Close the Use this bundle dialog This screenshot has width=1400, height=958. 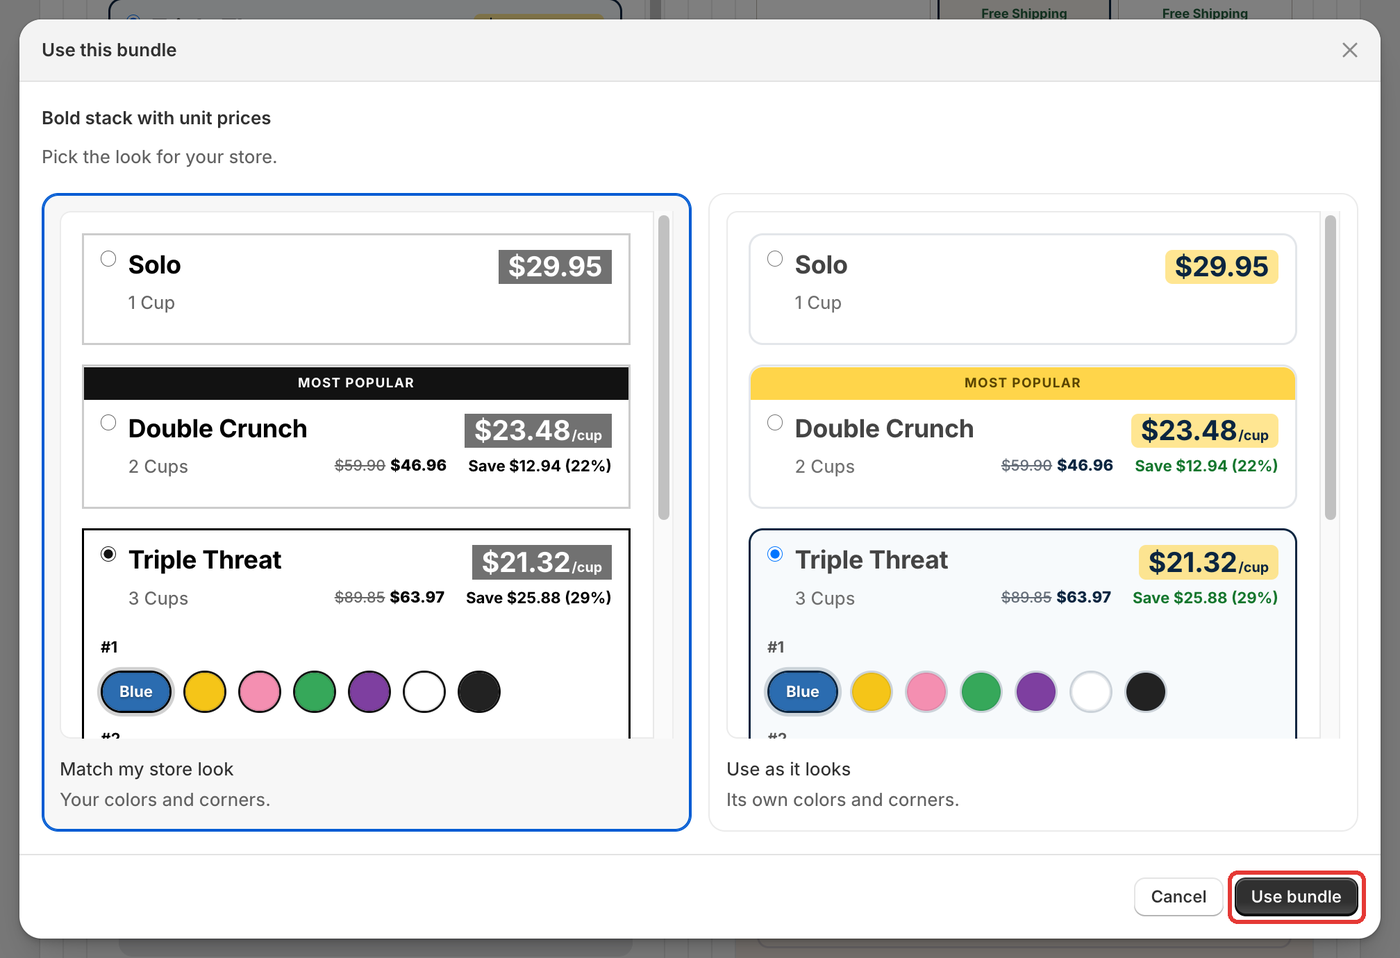click(x=1349, y=50)
